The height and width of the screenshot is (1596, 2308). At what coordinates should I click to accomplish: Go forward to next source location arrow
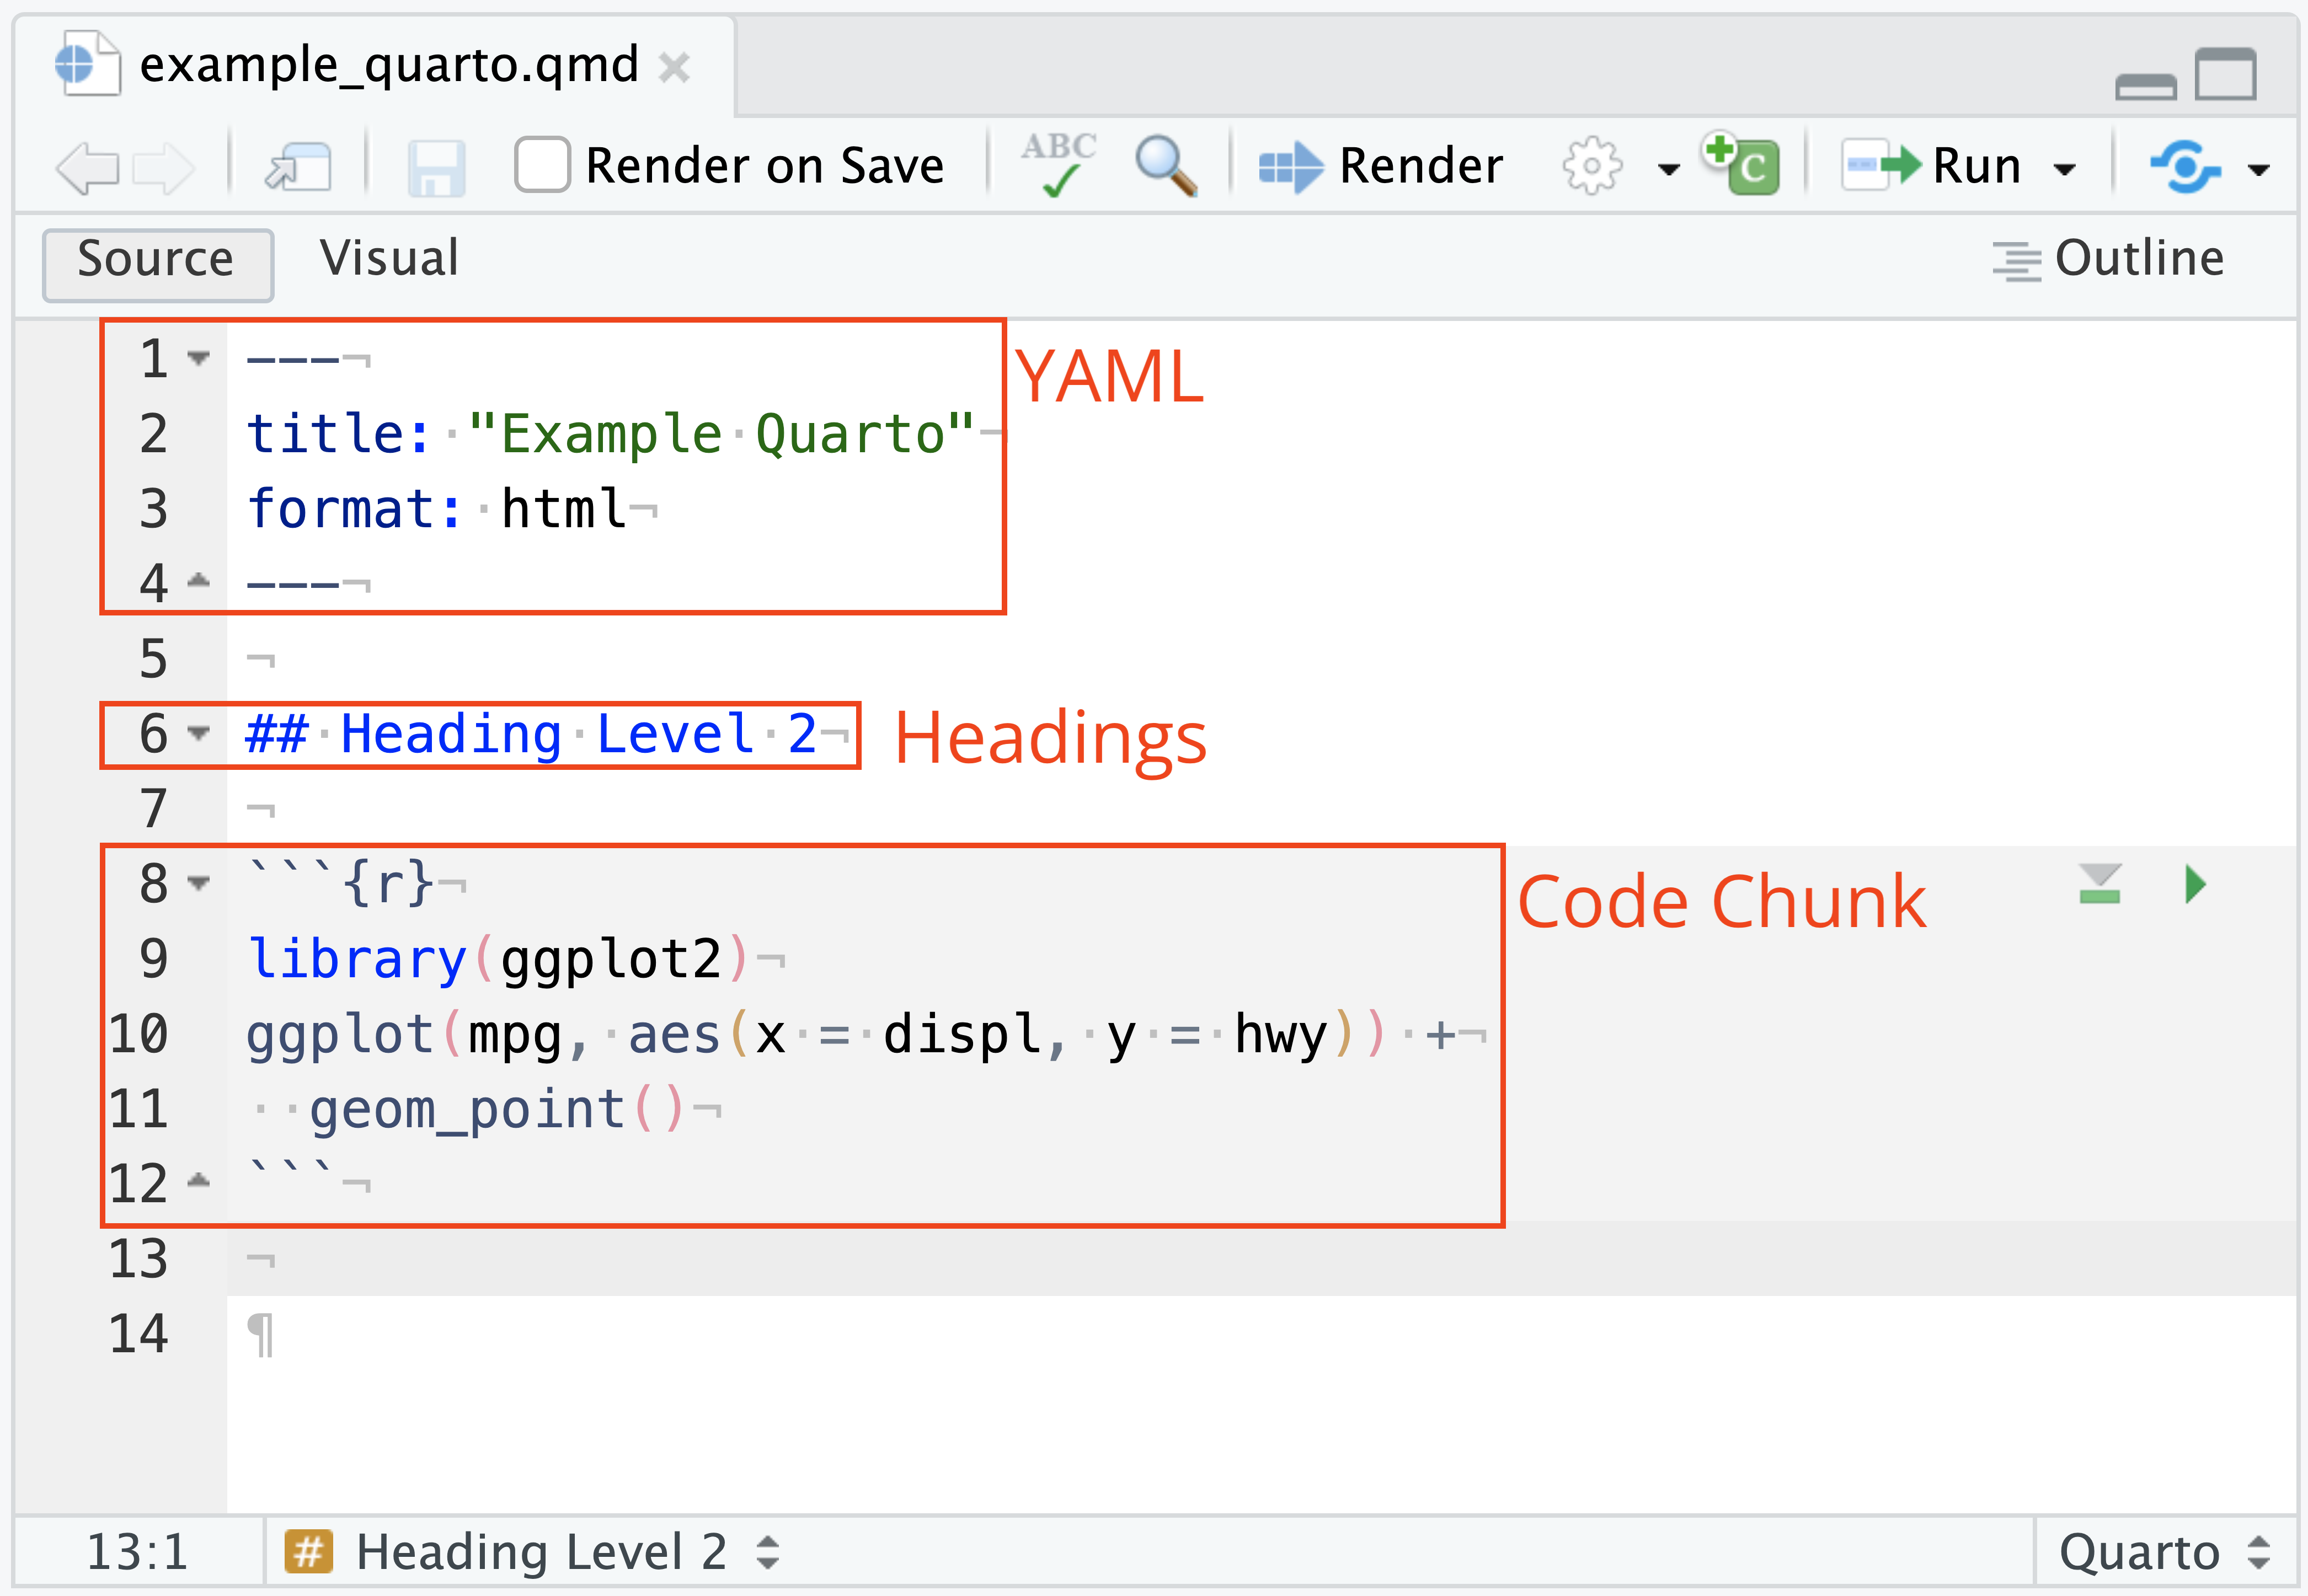point(163,167)
